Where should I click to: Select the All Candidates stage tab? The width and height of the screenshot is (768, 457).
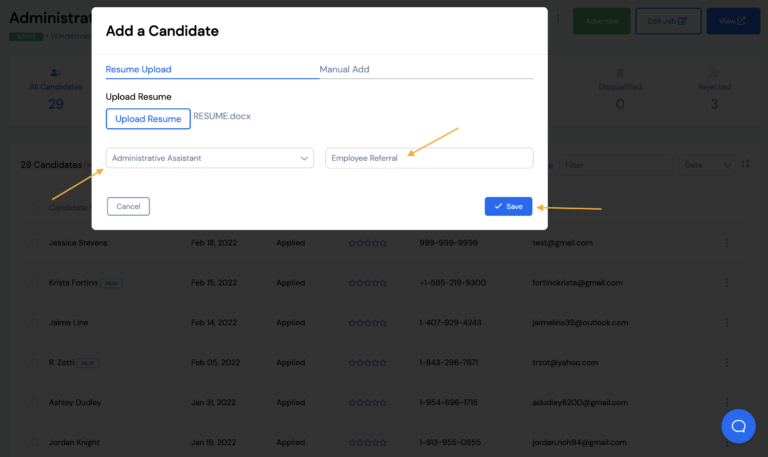pyautogui.click(x=56, y=90)
